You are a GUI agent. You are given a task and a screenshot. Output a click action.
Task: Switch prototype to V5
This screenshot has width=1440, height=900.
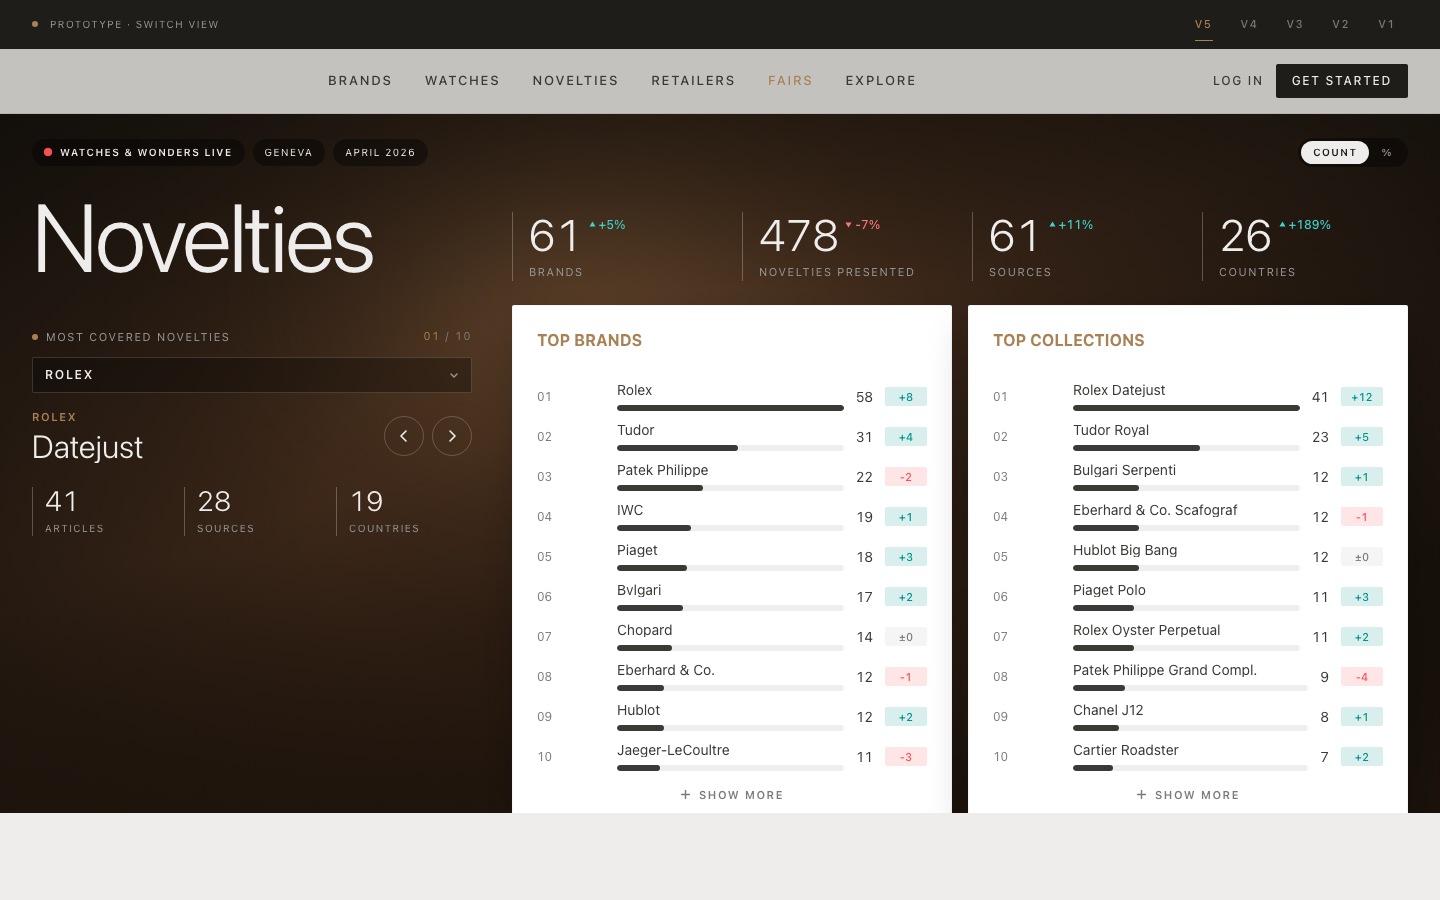[x=1204, y=24]
